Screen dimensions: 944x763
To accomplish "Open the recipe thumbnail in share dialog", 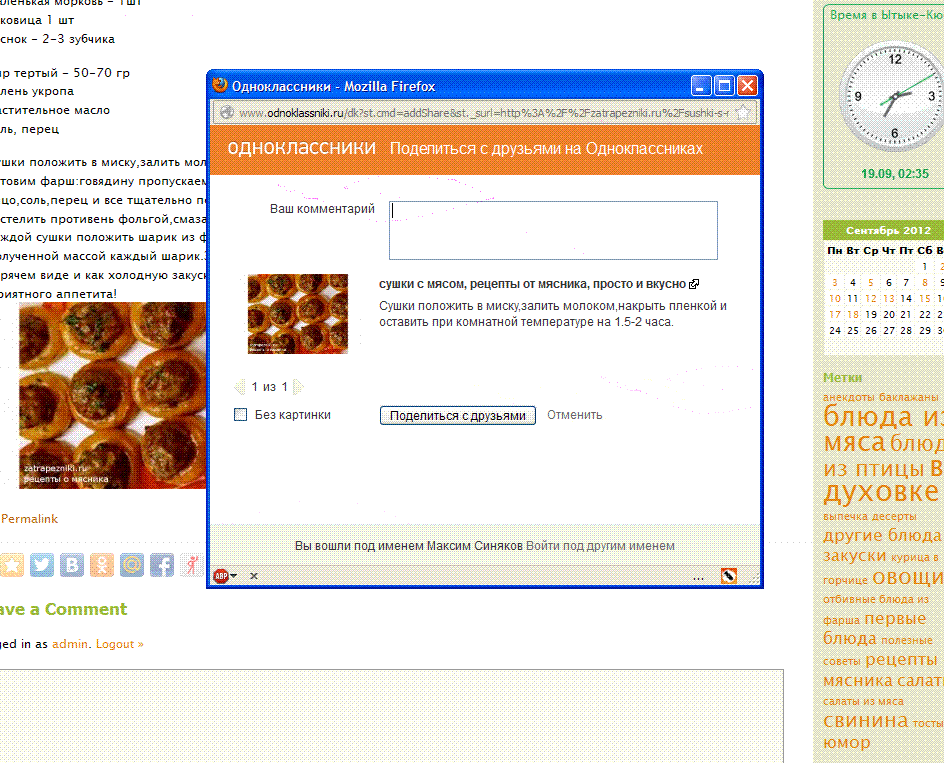I will [x=298, y=314].
